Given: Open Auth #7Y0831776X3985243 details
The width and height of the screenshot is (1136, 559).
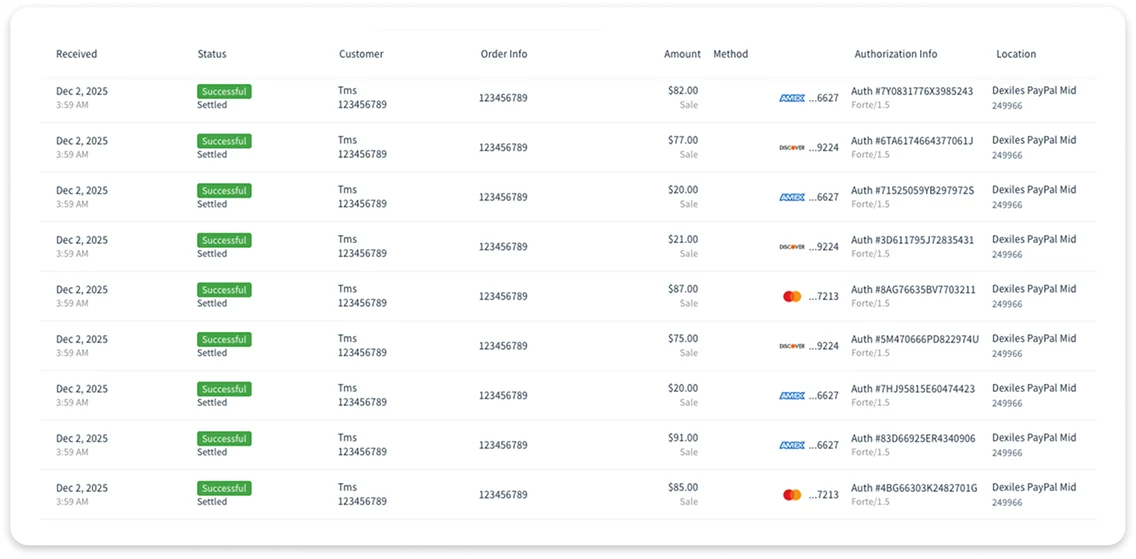Looking at the screenshot, I should tap(912, 91).
